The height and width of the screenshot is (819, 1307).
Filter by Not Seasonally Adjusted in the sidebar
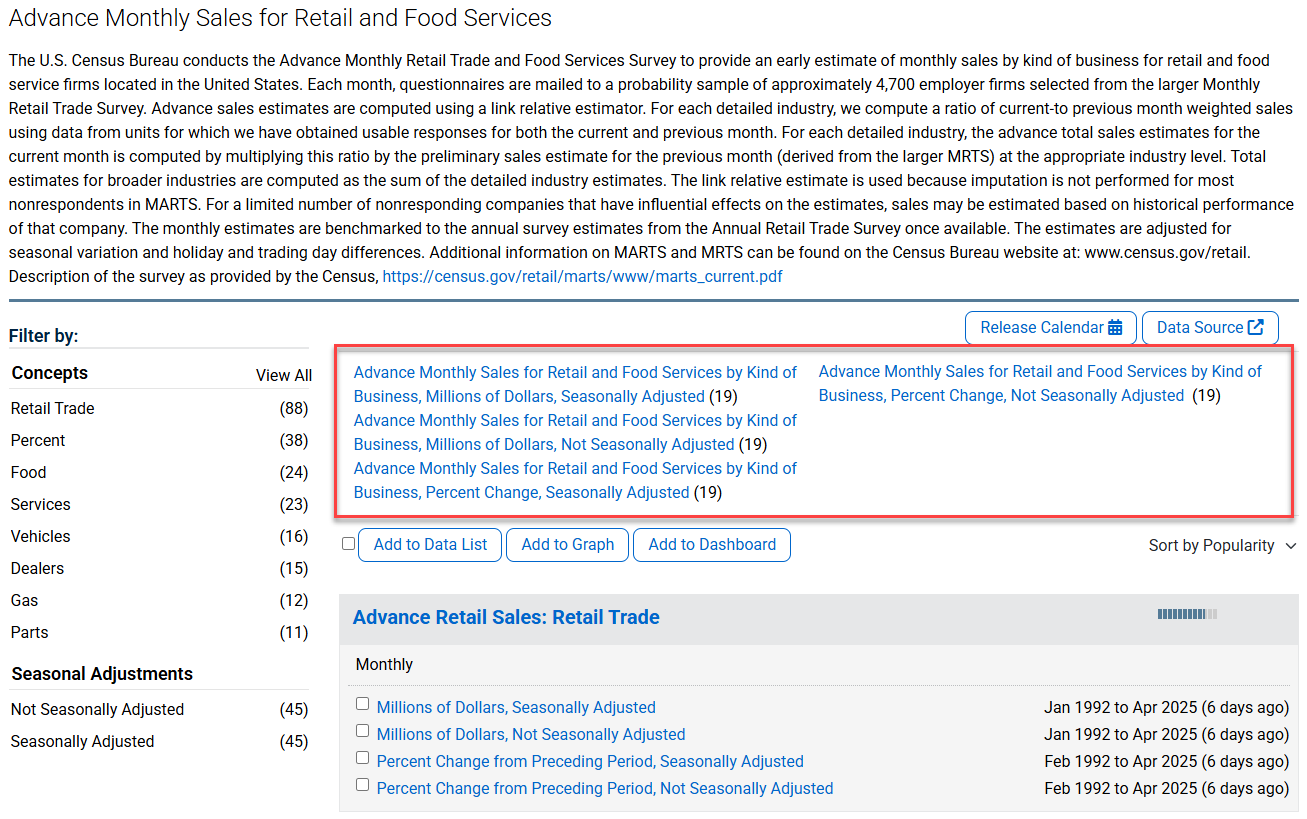(98, 709)
